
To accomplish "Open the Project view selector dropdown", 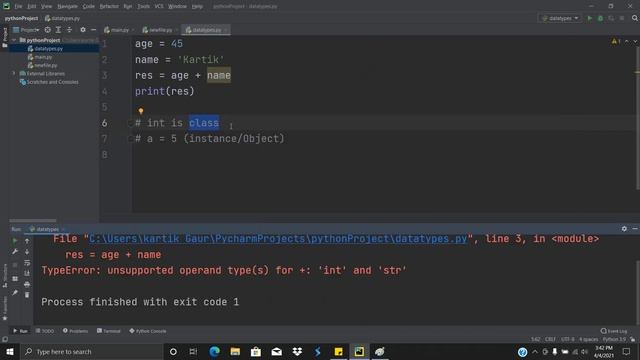I will (26, 30).
